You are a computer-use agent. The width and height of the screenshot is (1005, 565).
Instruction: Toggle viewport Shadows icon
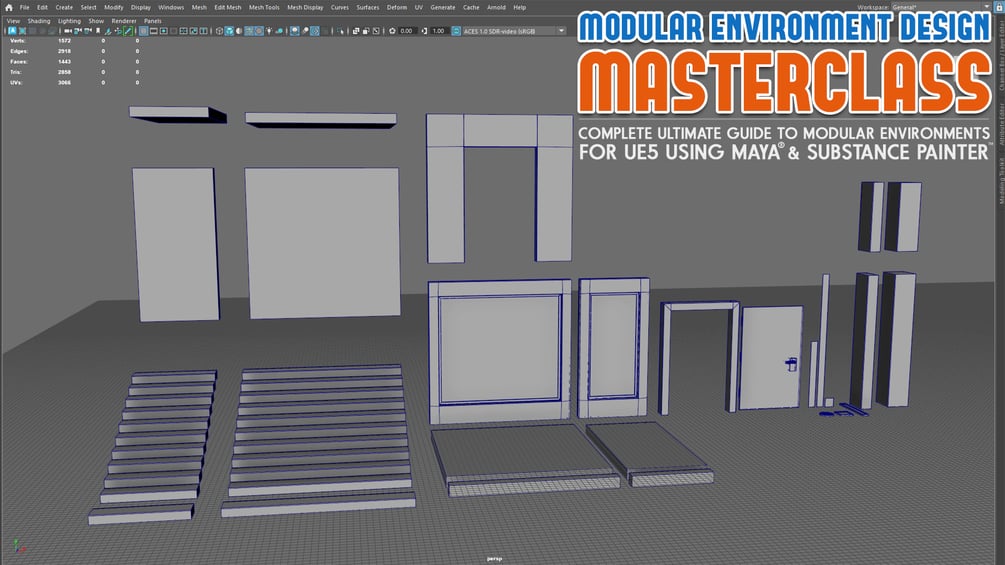(279, 31)
